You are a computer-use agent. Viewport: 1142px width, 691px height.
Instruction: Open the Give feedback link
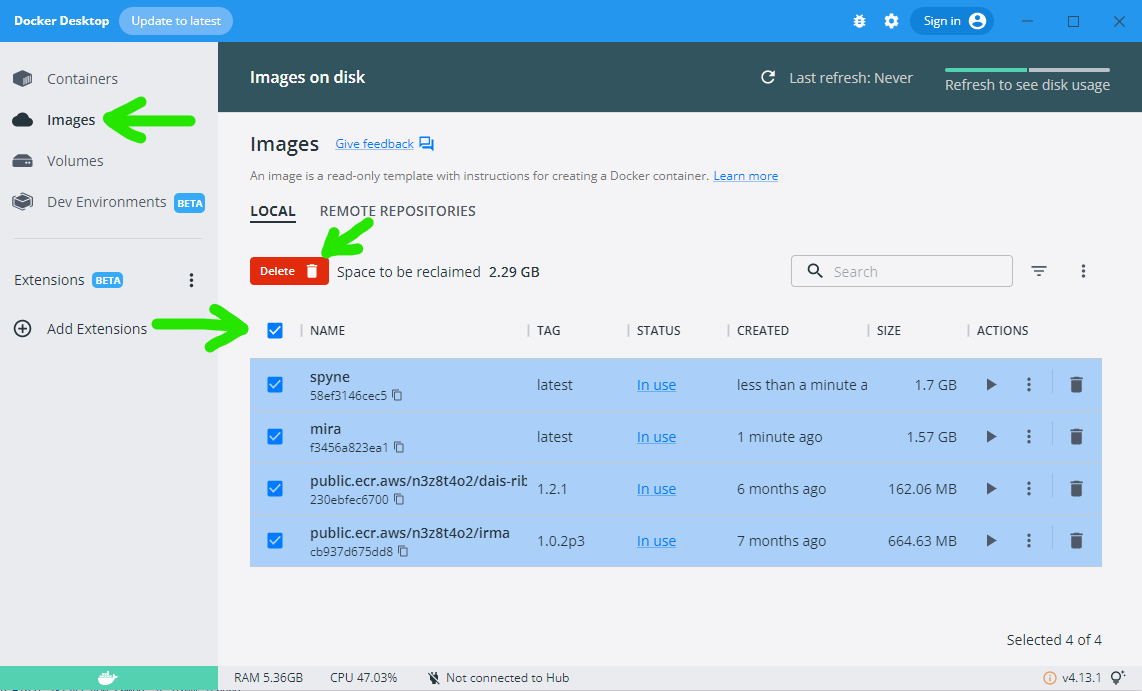(x=374, y=143)
